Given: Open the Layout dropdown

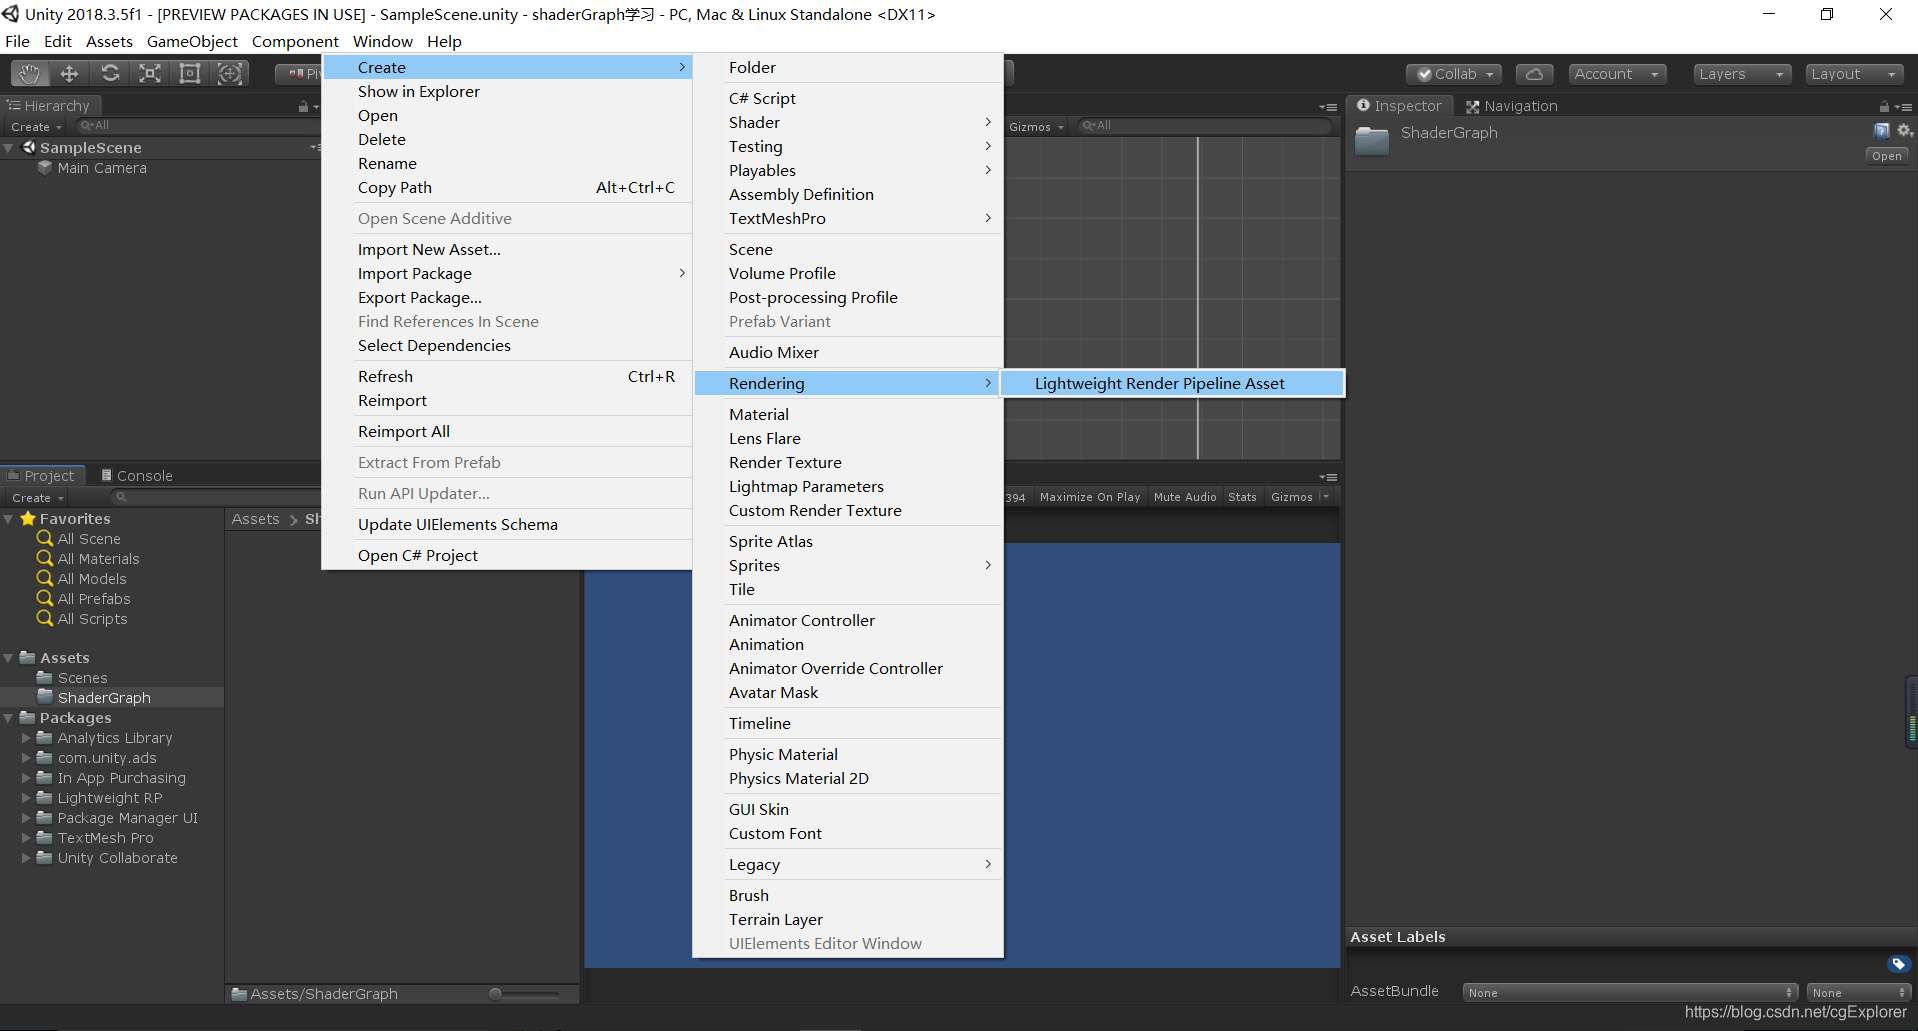Looking at the screenshot, I should [x=1853, y=74].
